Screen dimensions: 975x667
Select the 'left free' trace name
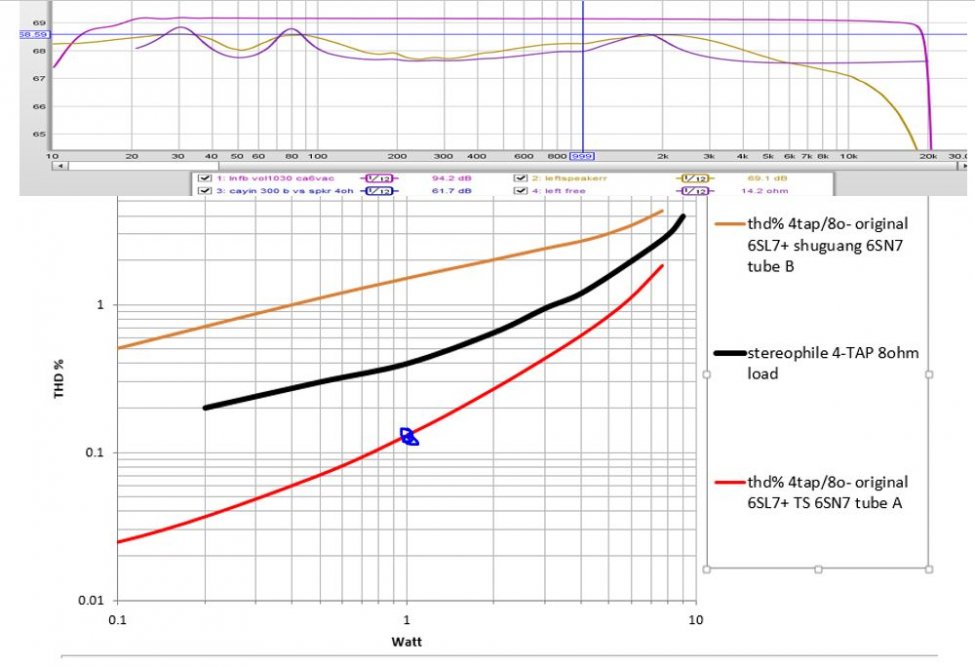pyautogui.click(x=565, y=191)
